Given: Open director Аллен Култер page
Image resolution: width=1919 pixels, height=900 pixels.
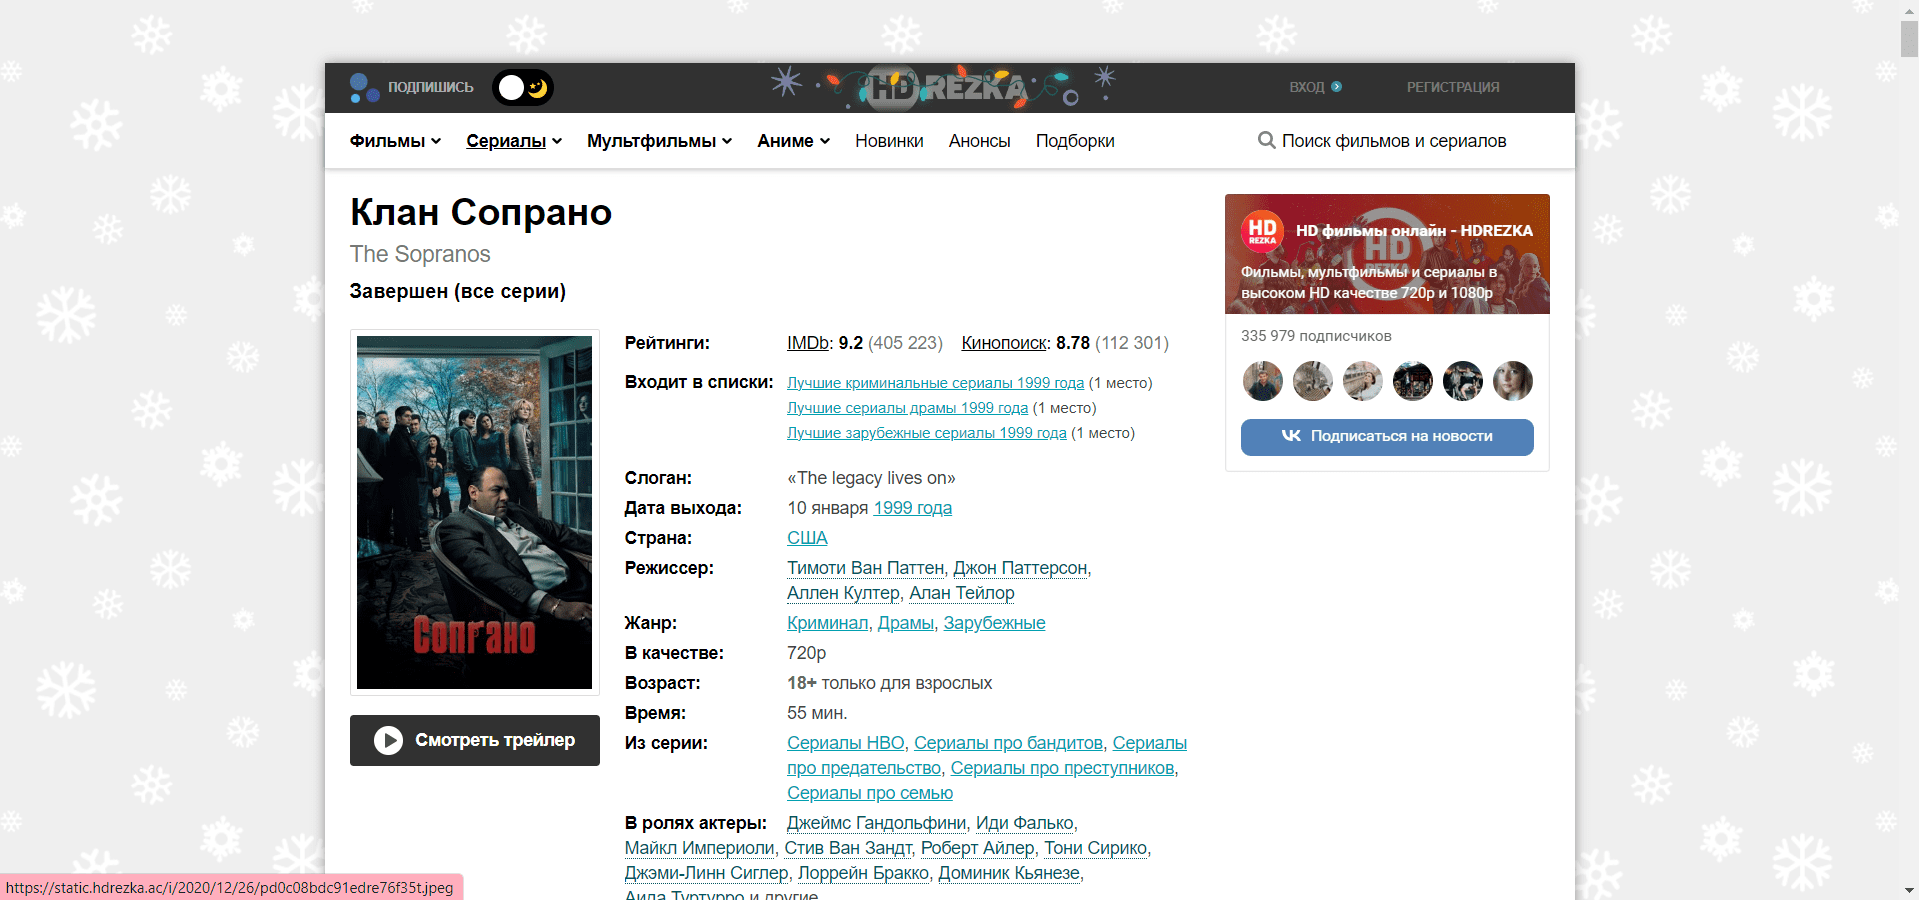Looking at the screenshot, I should tap(843, 593).
